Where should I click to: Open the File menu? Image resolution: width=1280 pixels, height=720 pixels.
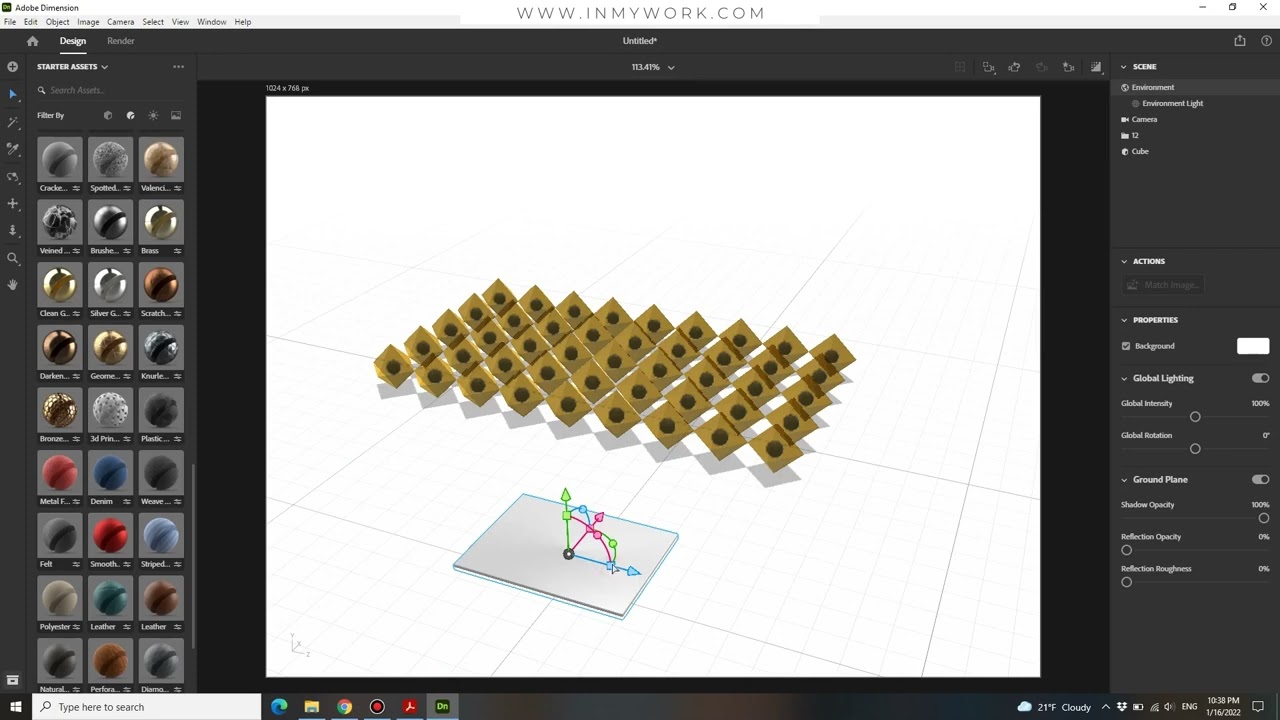(10, 22)
